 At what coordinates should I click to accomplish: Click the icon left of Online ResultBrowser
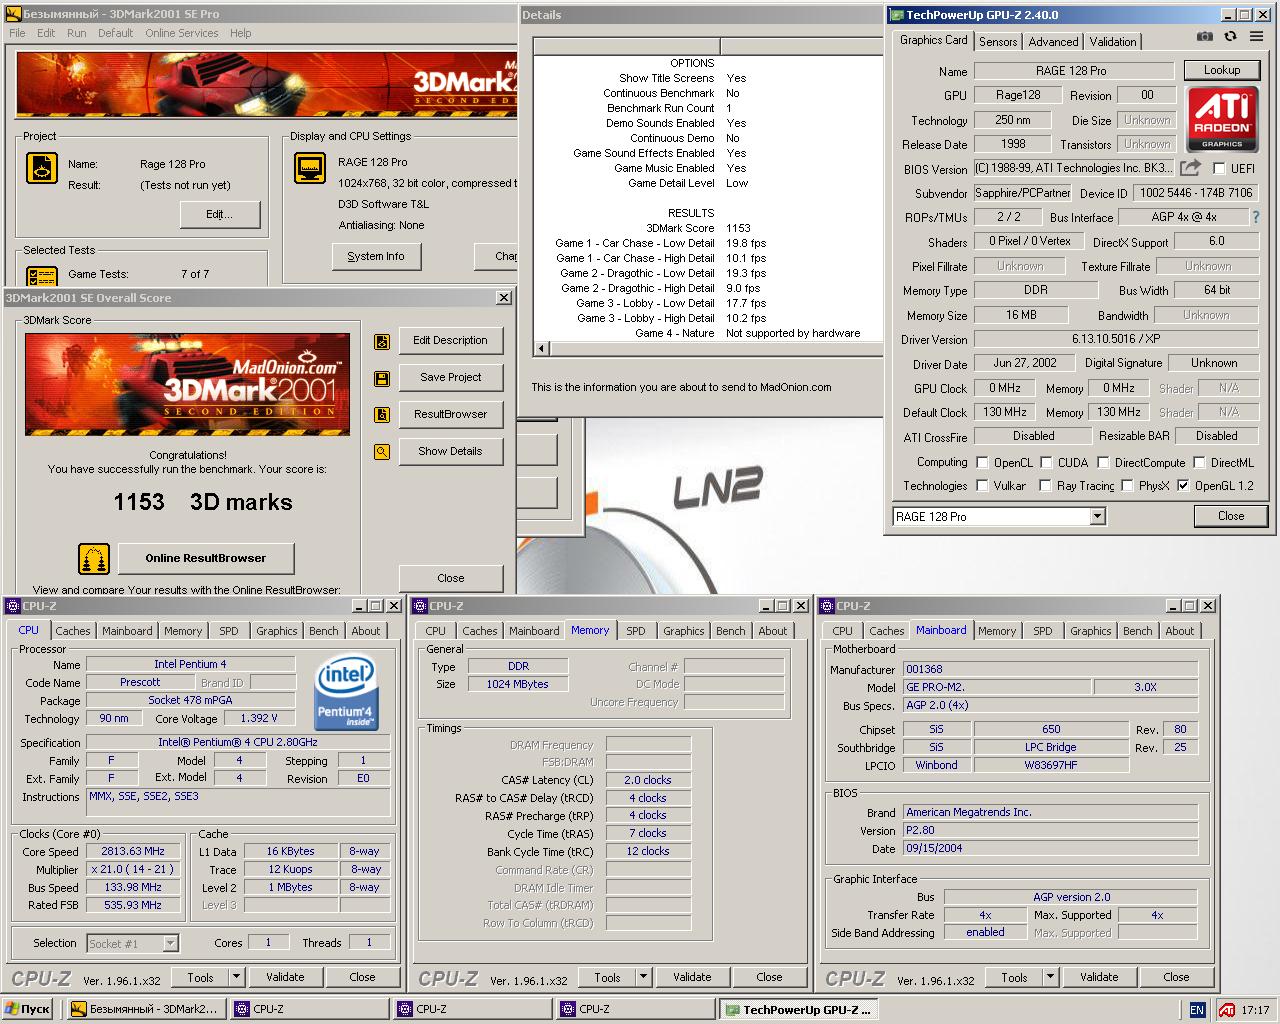tap(94, 559)
